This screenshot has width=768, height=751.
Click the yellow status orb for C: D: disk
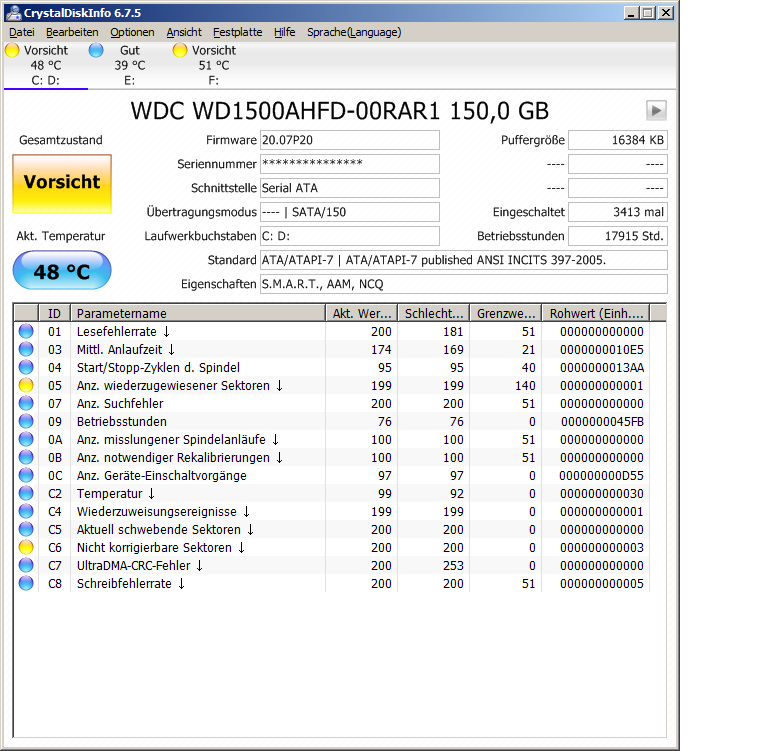pyautogui.click(x=12, y=50)
